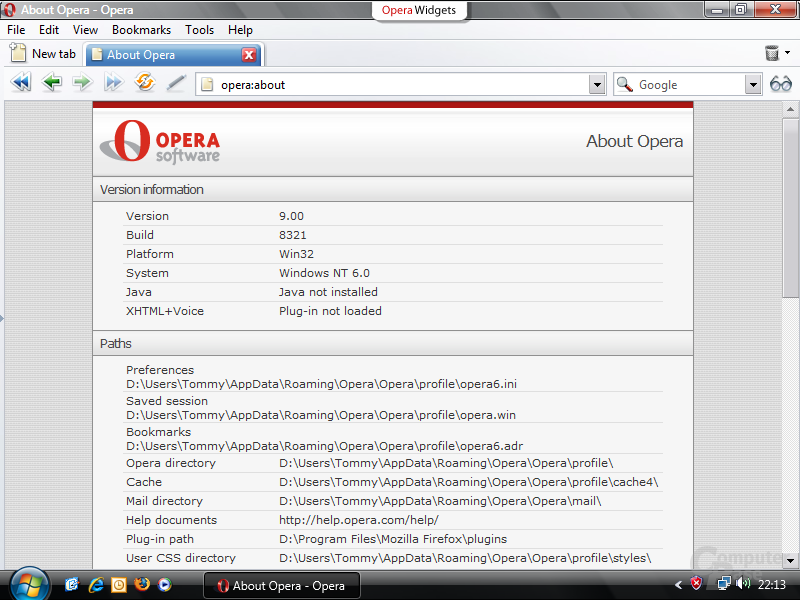Open the Help menu

(x=240, y=30)
